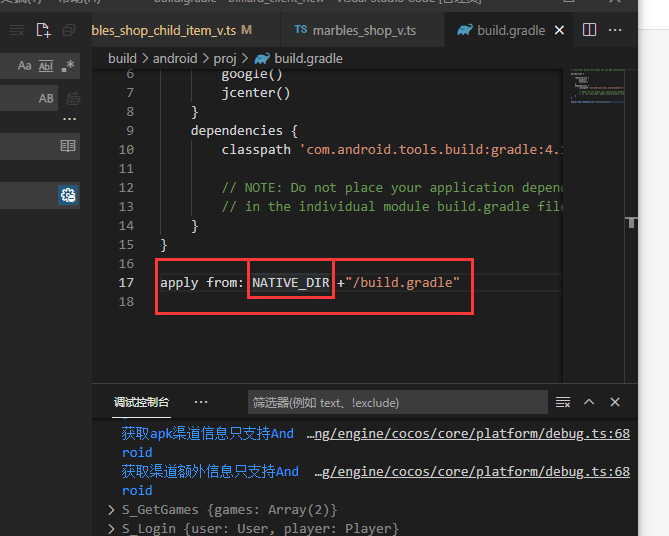This screenshot has height=536, width=669.
Task: Click the NATIVE_DIR variable on line 17
Action: tap(291, 283)
